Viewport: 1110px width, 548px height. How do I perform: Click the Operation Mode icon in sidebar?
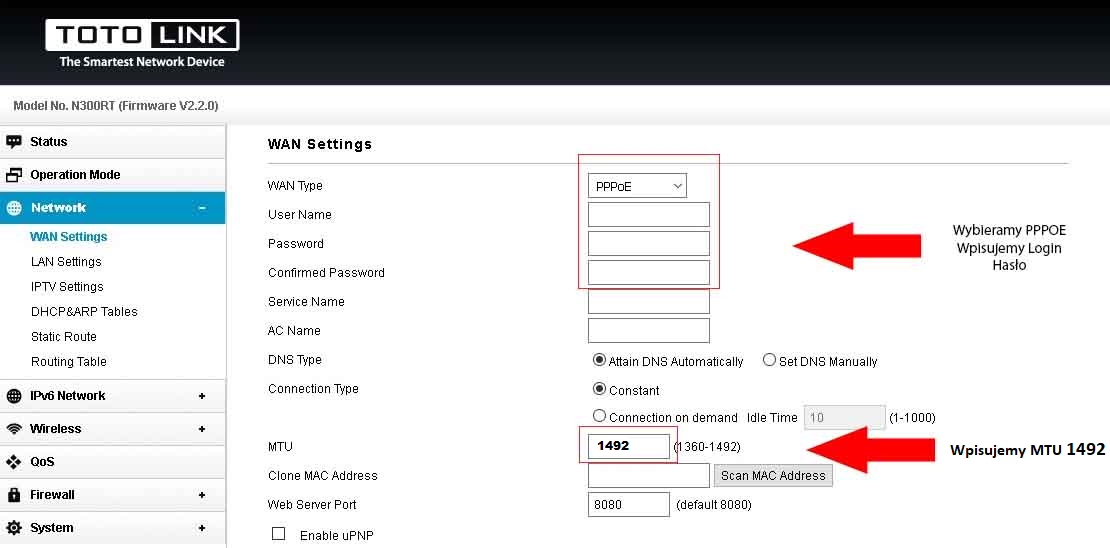14,175
